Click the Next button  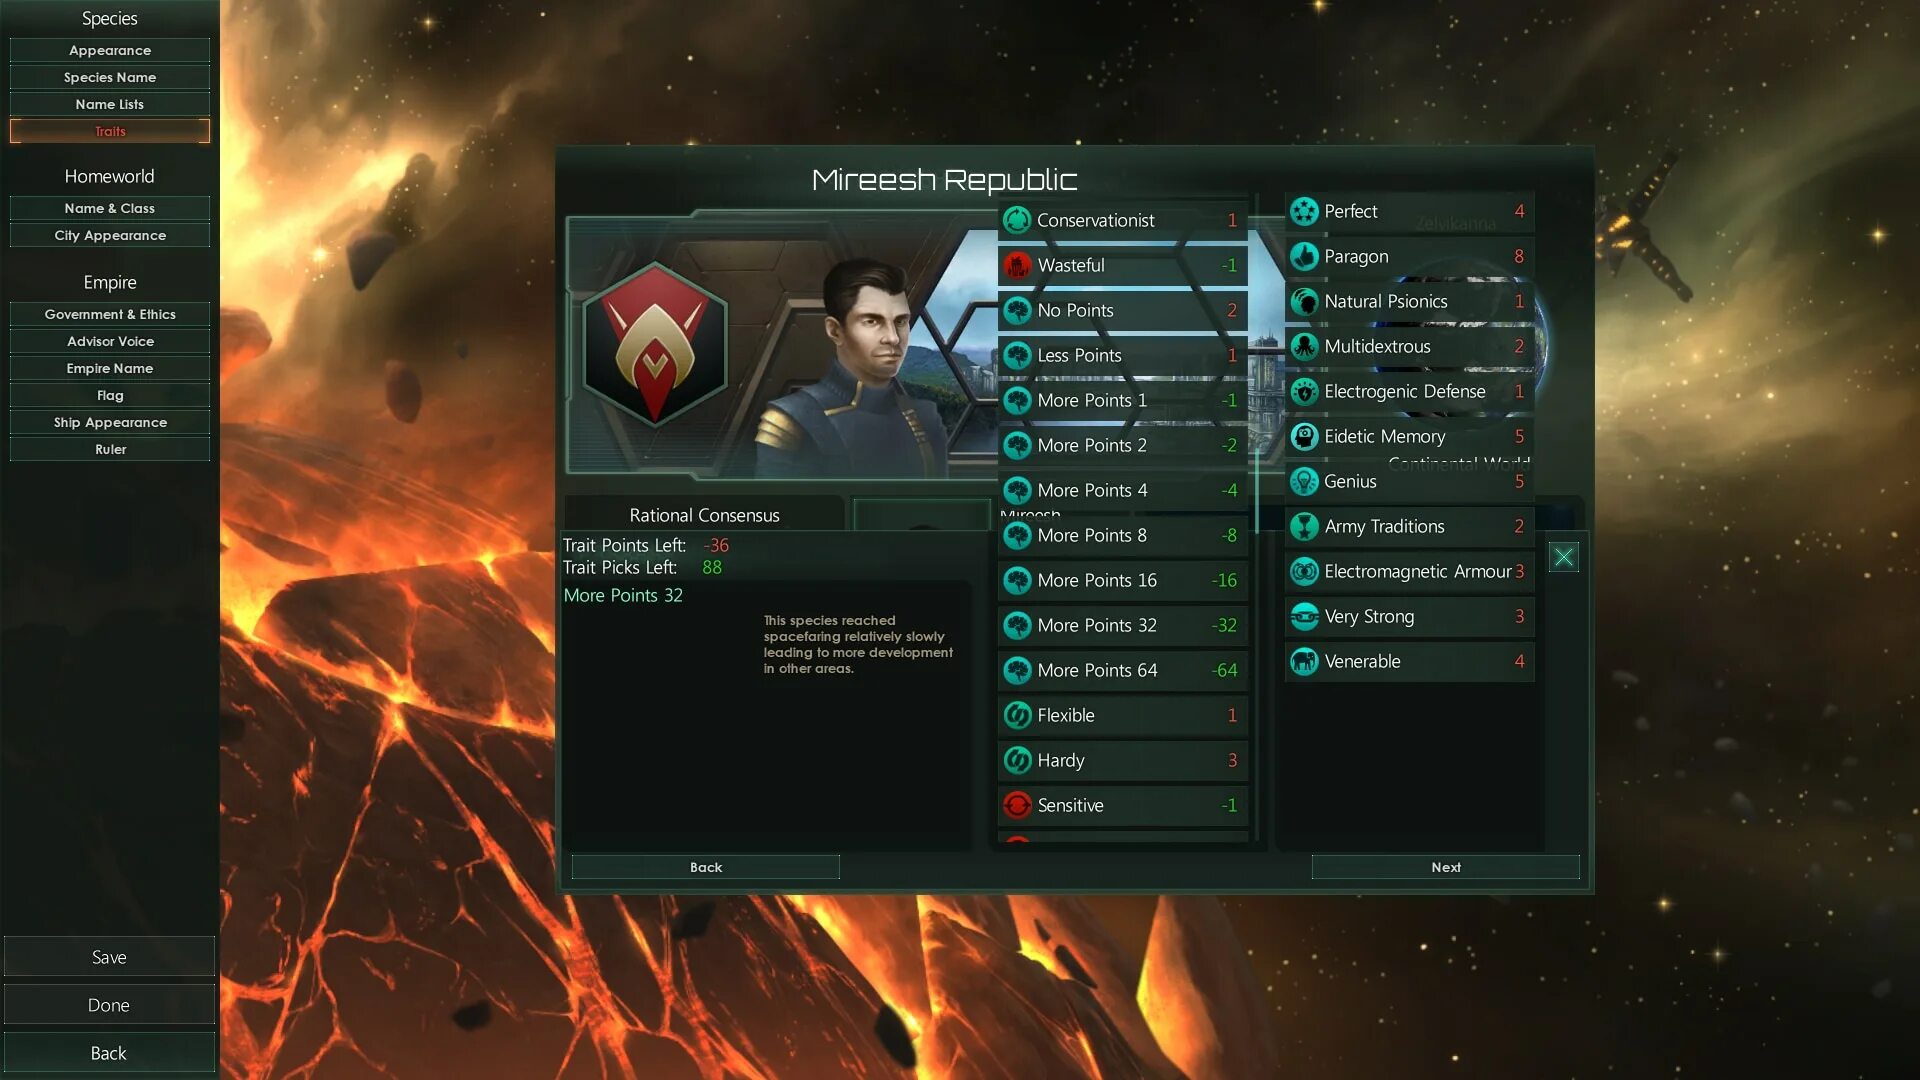[x=1446, y=867]
